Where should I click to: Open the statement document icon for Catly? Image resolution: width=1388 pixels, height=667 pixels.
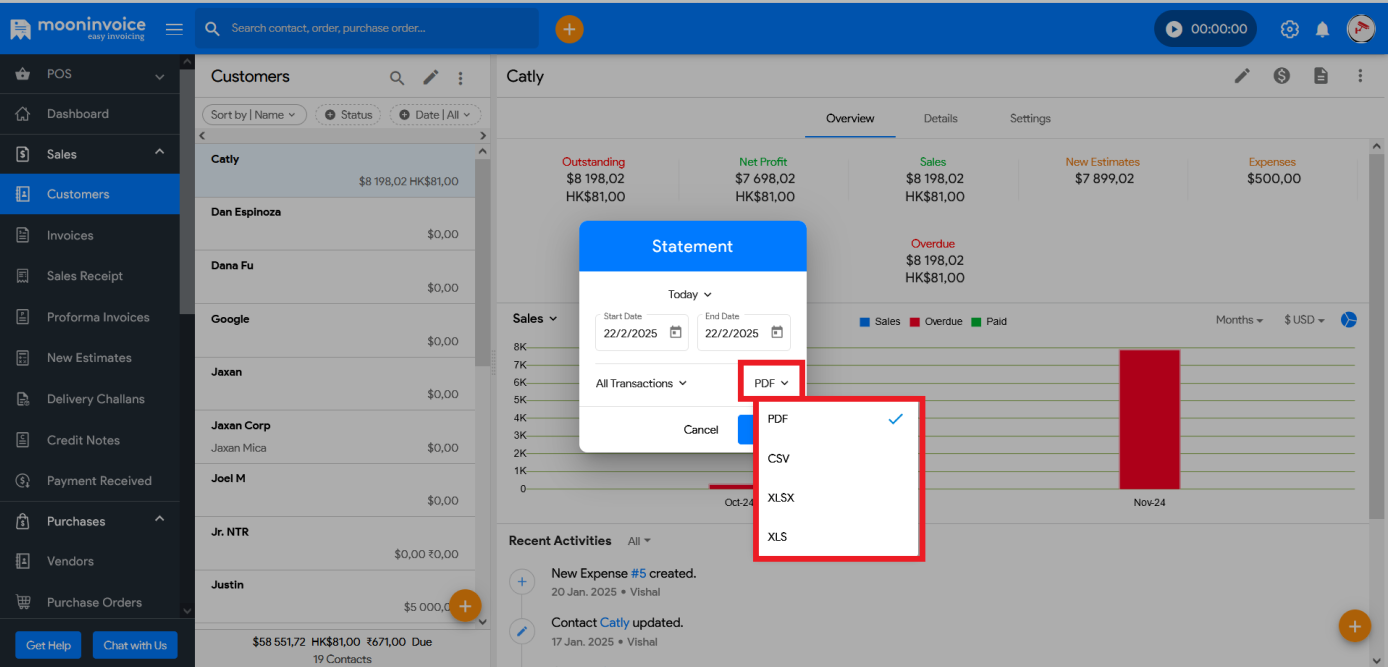pyautogui.click(x=1321, y=76)
